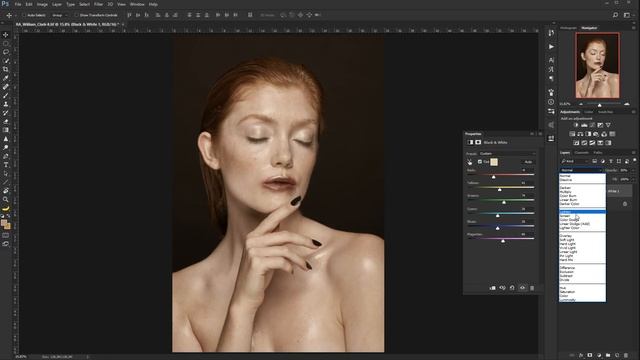Adjust the Reds slider handle
This screenshot has height=360, width=640.
pos(493,177)
